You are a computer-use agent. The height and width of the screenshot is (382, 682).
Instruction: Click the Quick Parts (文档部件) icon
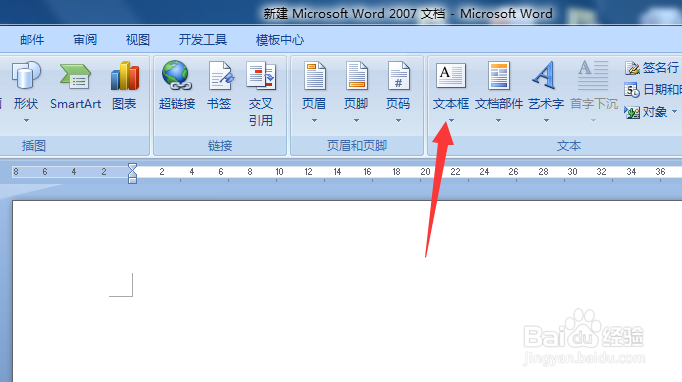pos(498,76)
